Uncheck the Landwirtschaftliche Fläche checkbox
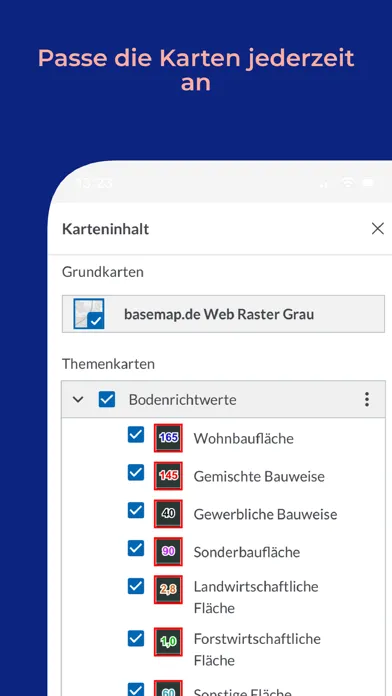 pos(136,586)
